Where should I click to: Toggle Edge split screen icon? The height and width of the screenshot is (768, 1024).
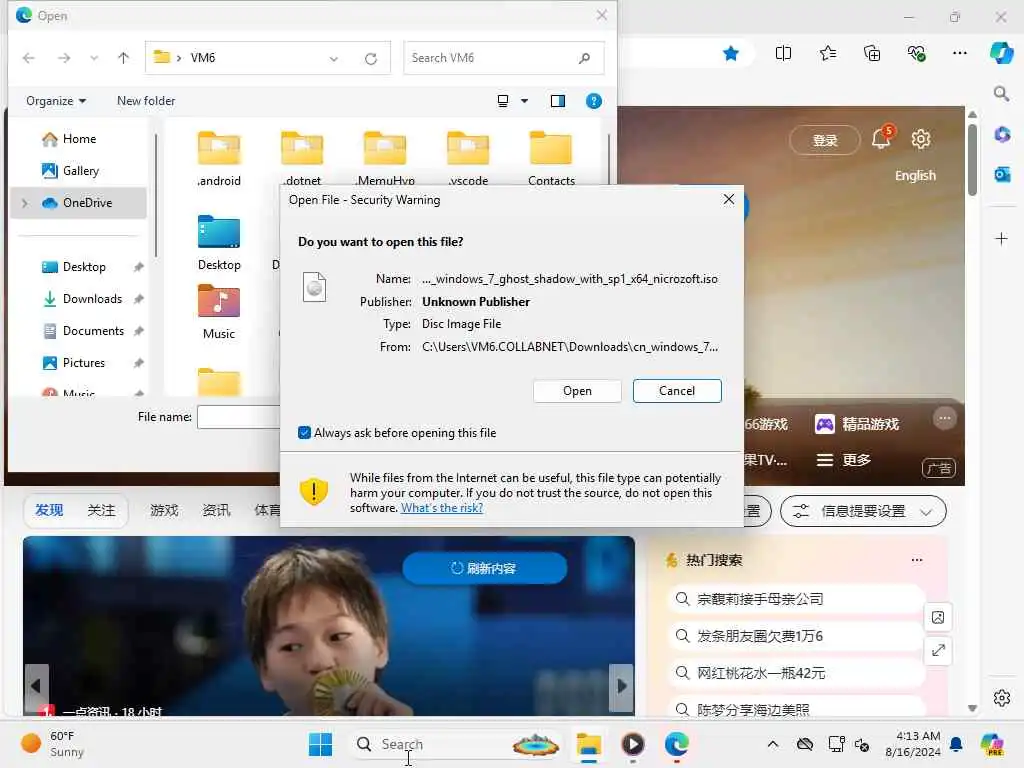tap(783, 54)
